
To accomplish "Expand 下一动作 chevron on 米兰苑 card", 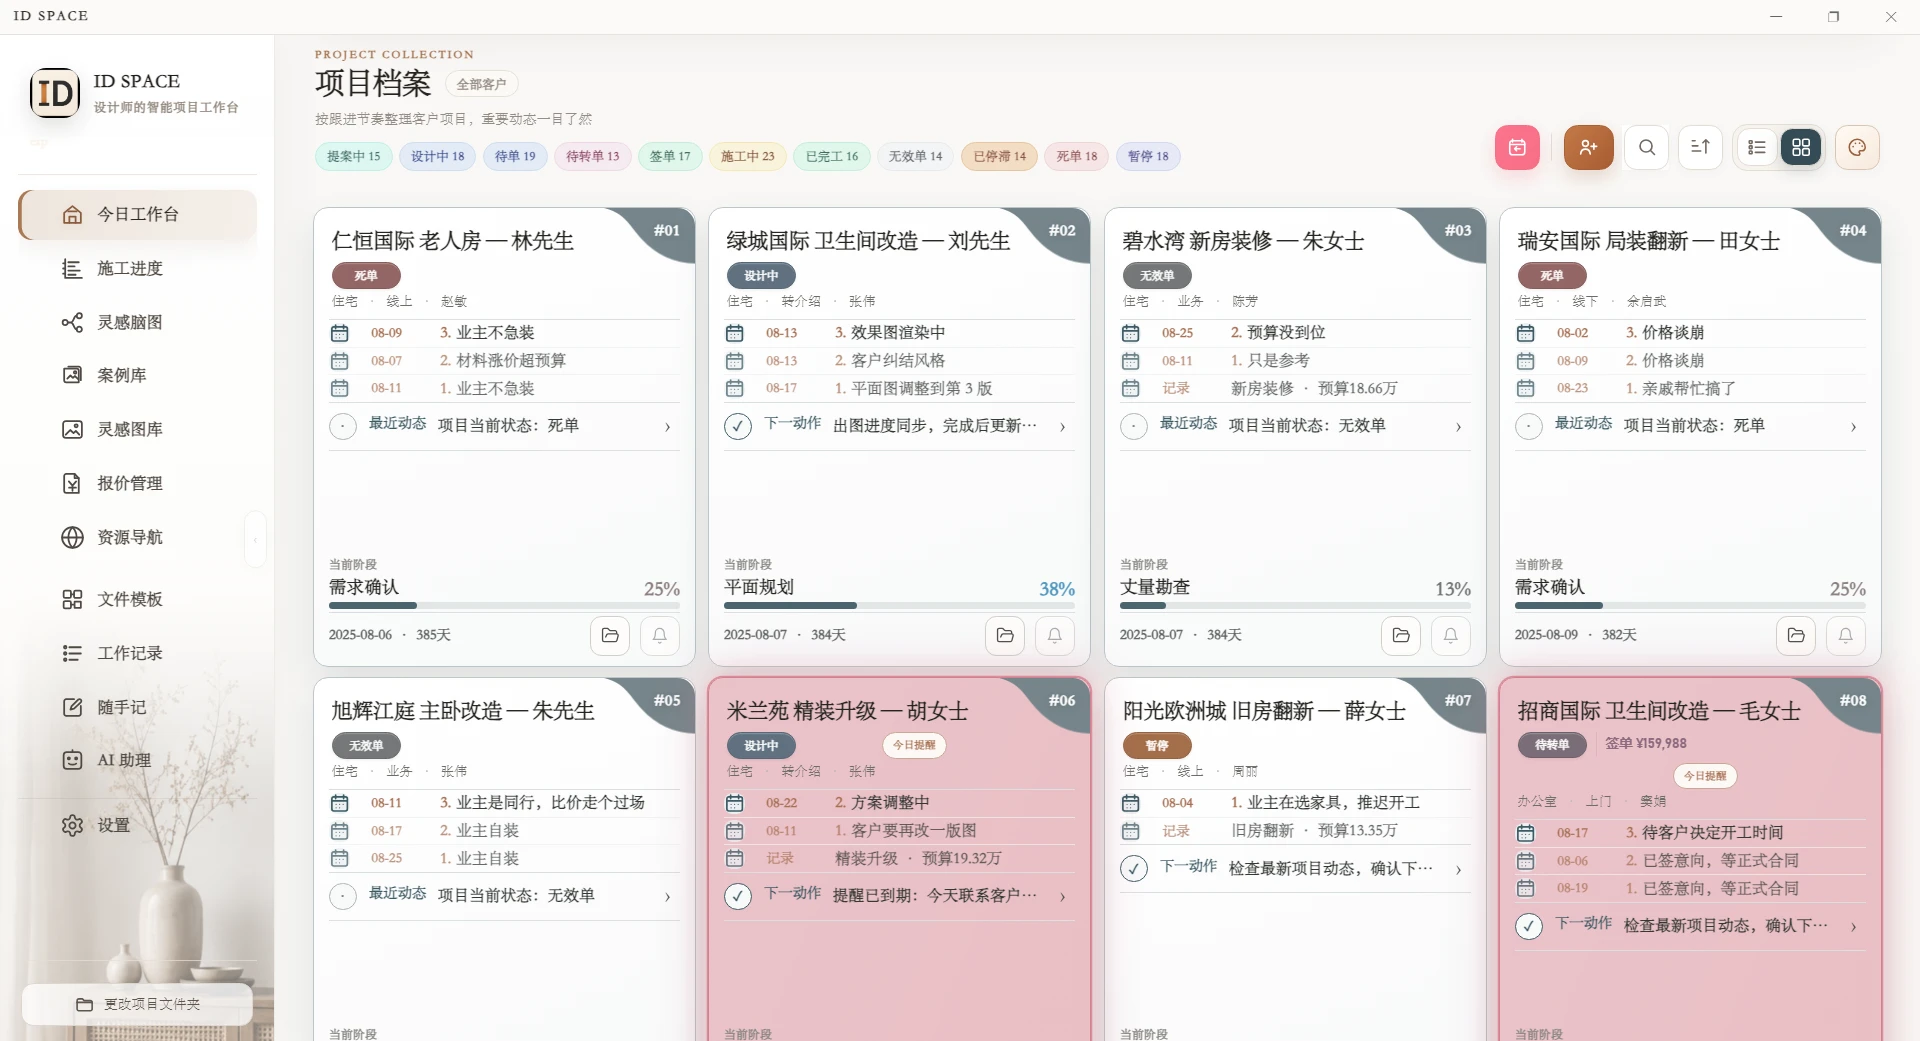I will tap(1063, 897).
